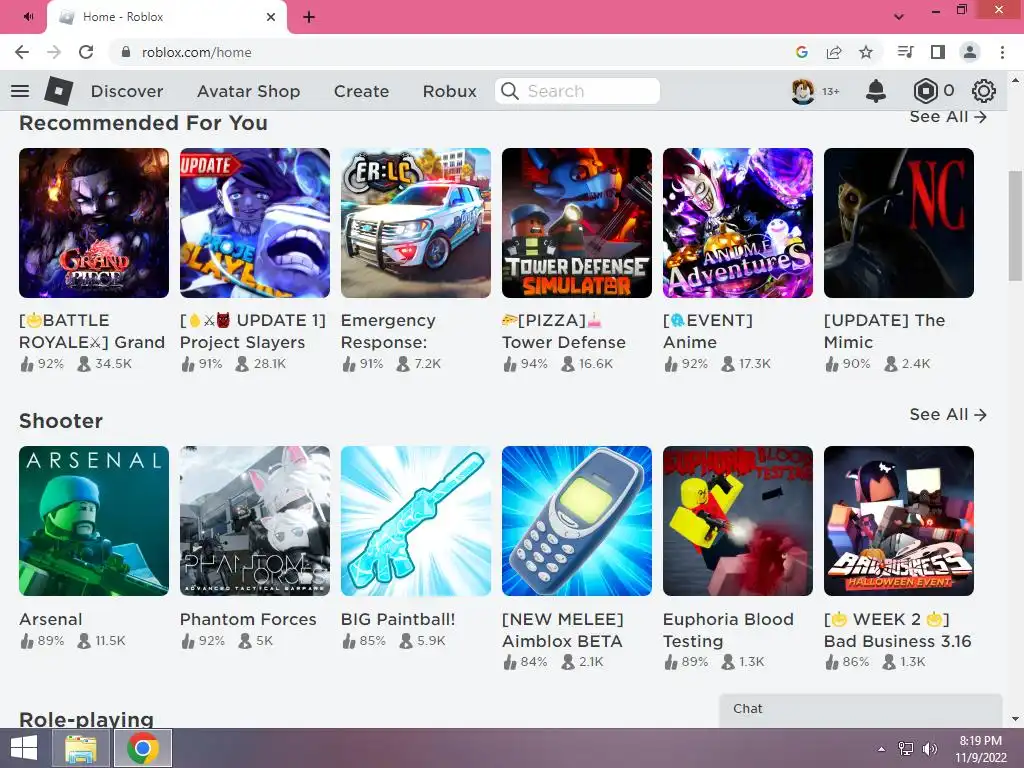
Task: Open Chrome three-dot menu
Action: 1002,52
